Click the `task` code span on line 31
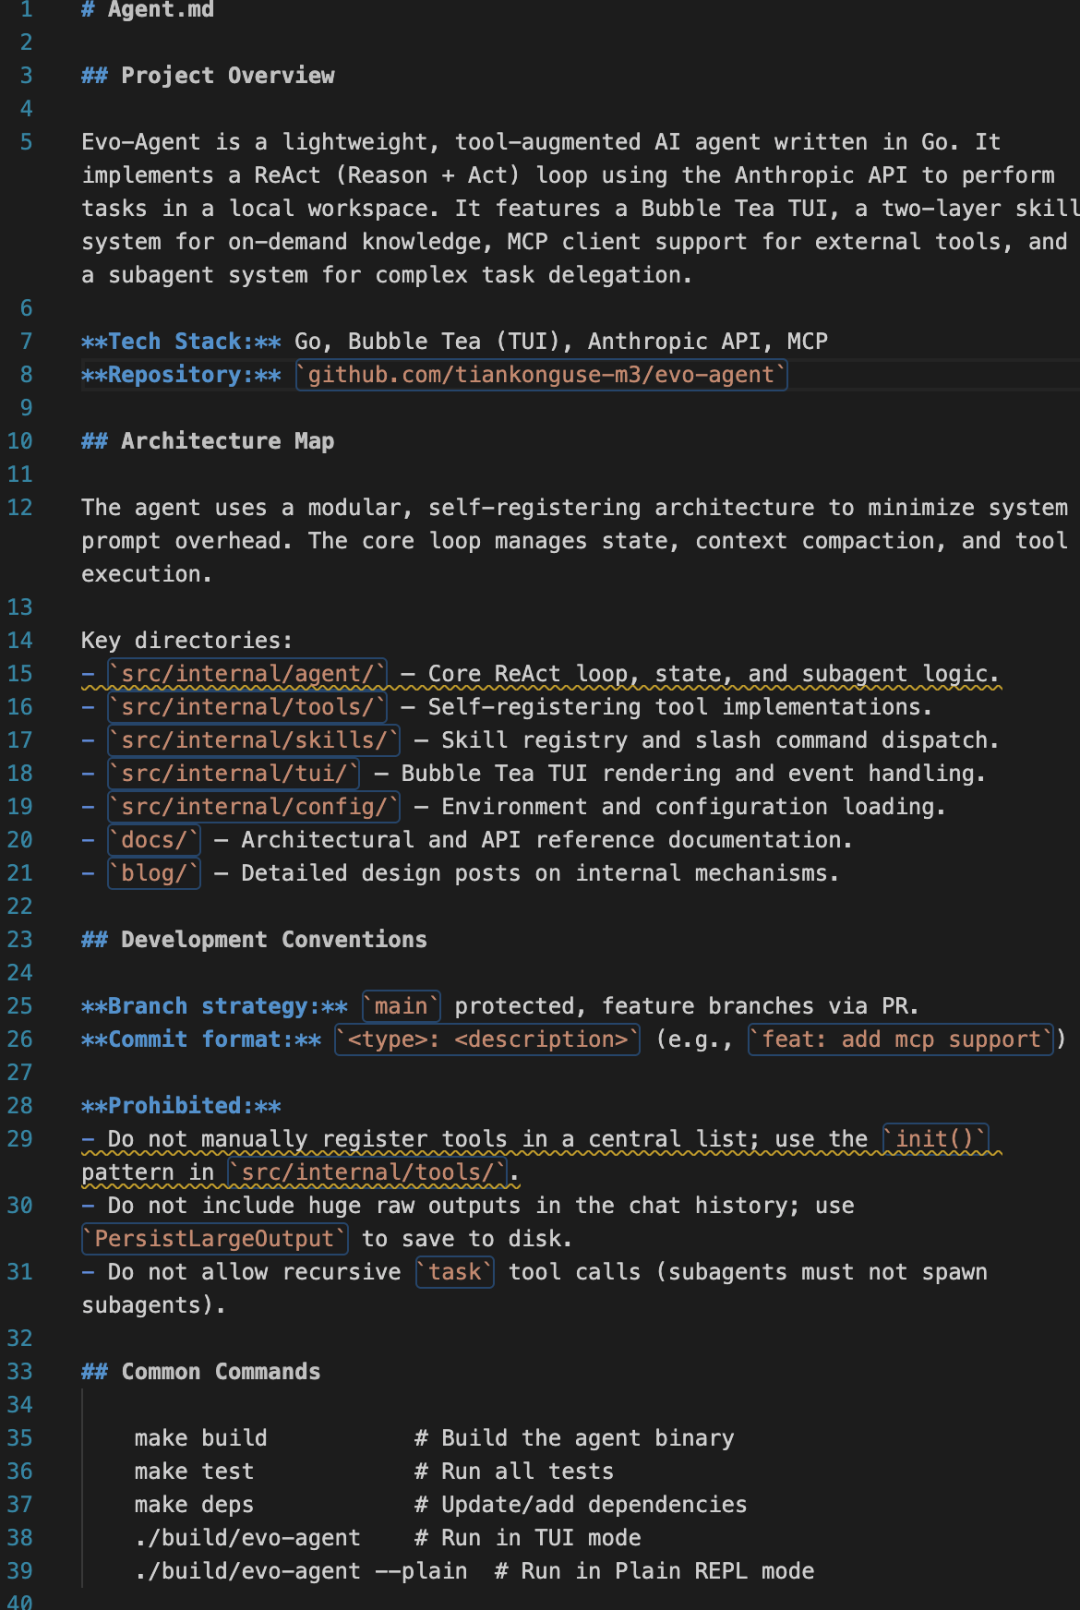This screenshot has height=1610, width=1080. [x=455, y=1272]
